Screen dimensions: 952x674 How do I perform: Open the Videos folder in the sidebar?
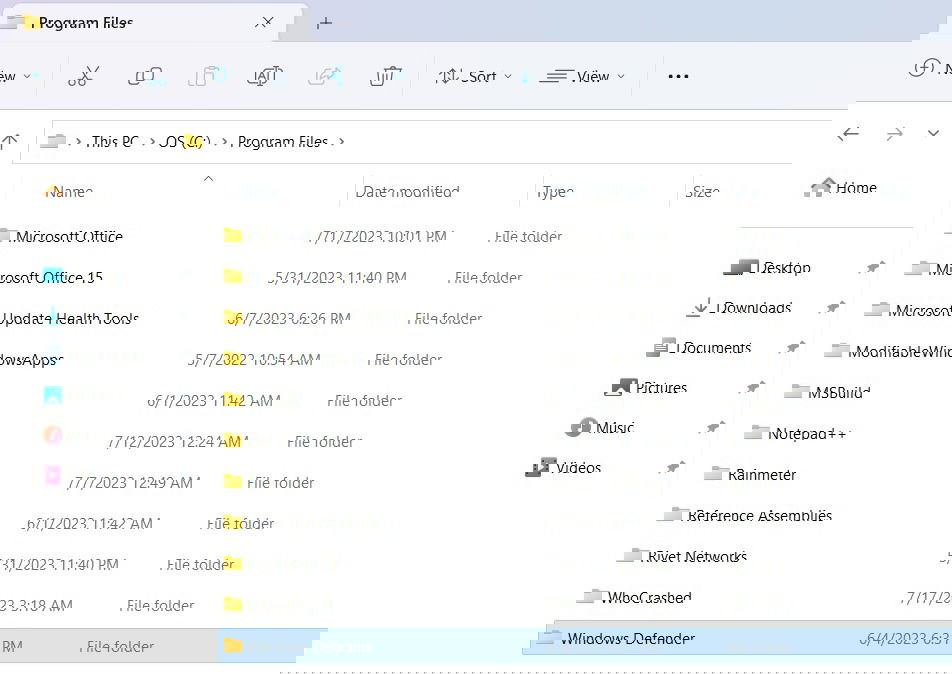(x=575, y=467)
